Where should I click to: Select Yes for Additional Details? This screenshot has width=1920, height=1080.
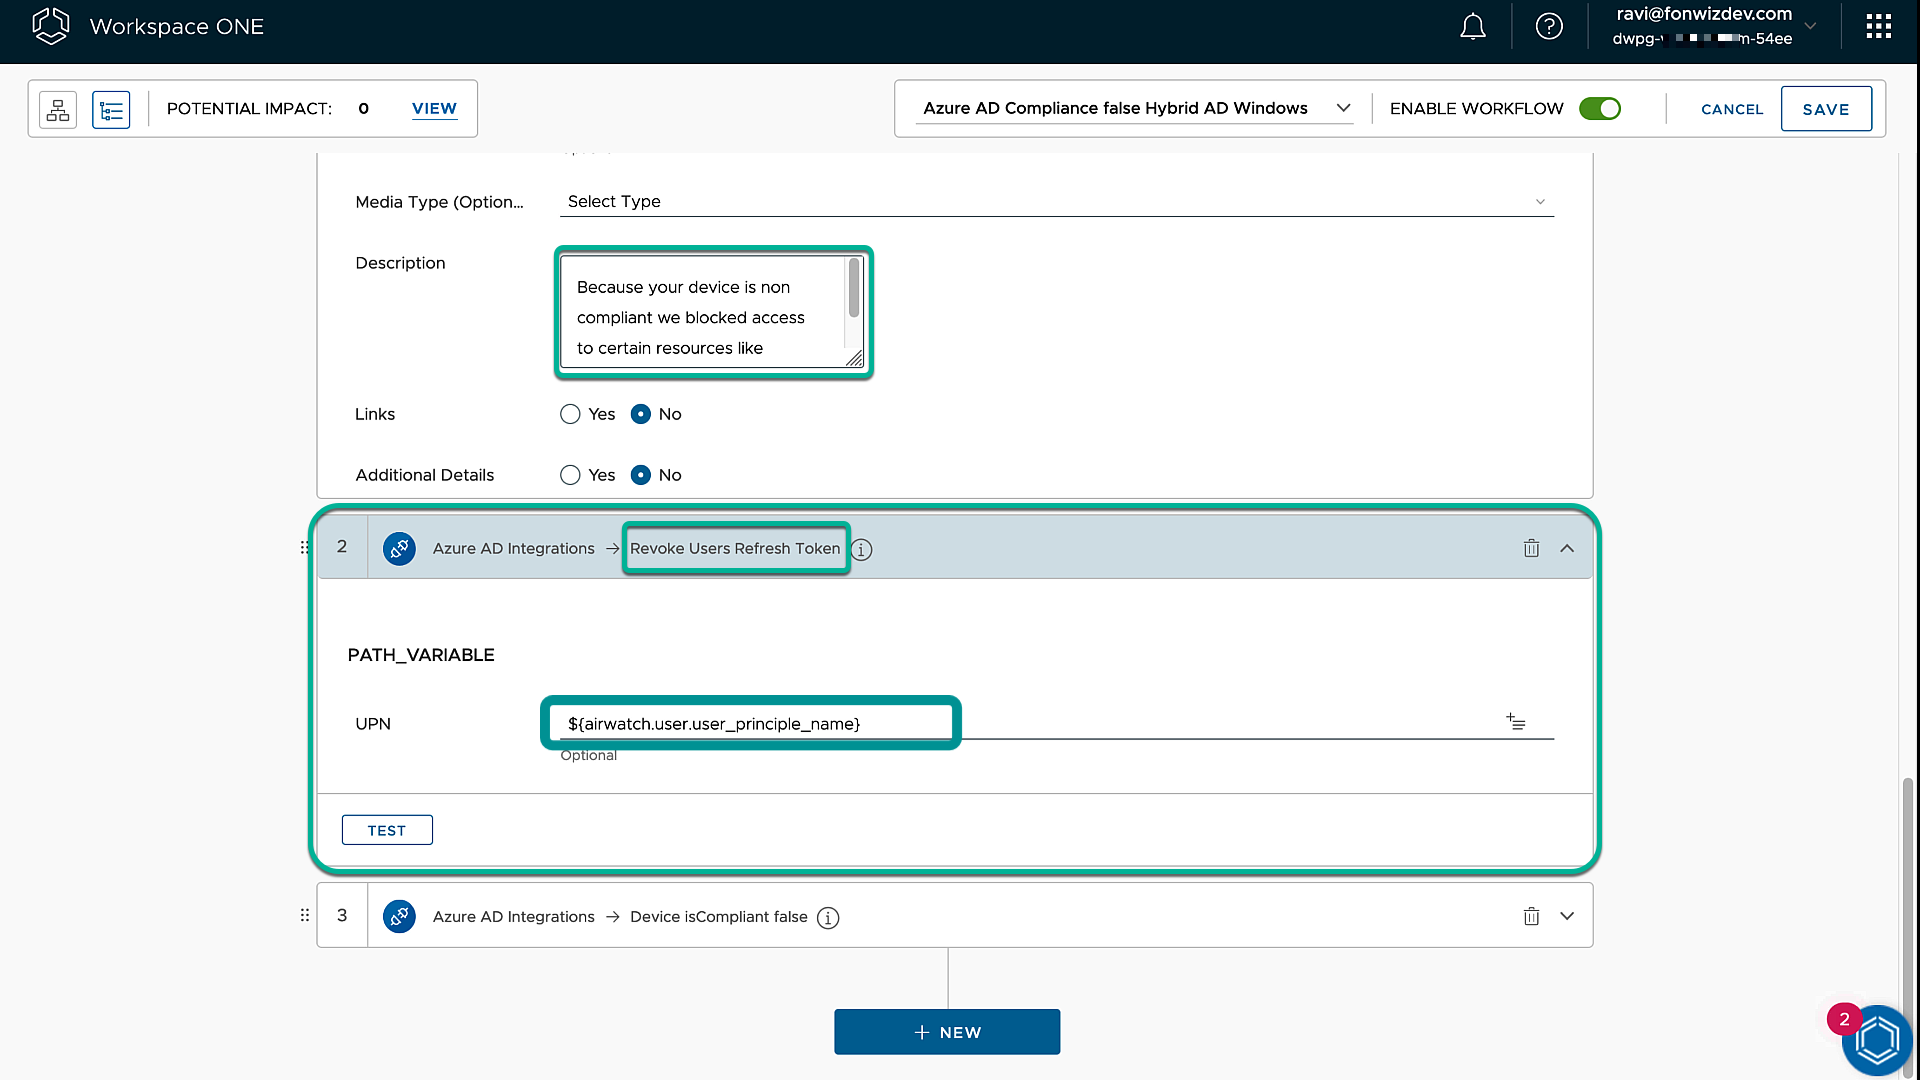pyautogui.click(x=570, y=475)
